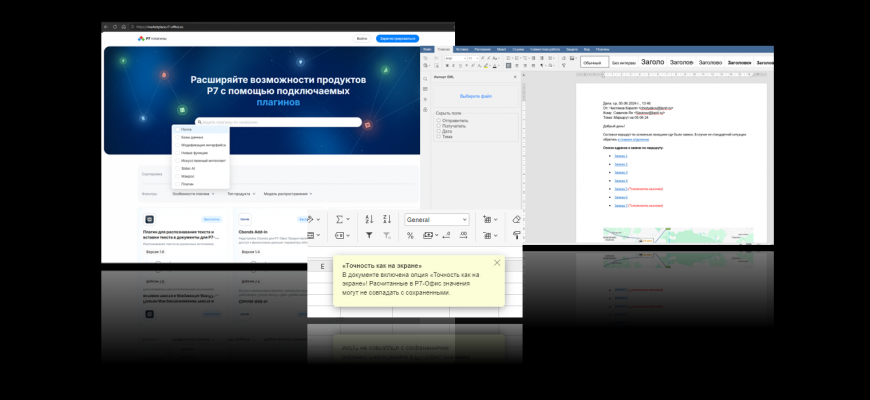The height and width of the screenshot is (400, 870).
Task: Toggle nonprinting characters in document editor
Action: [x=541, y=65]
